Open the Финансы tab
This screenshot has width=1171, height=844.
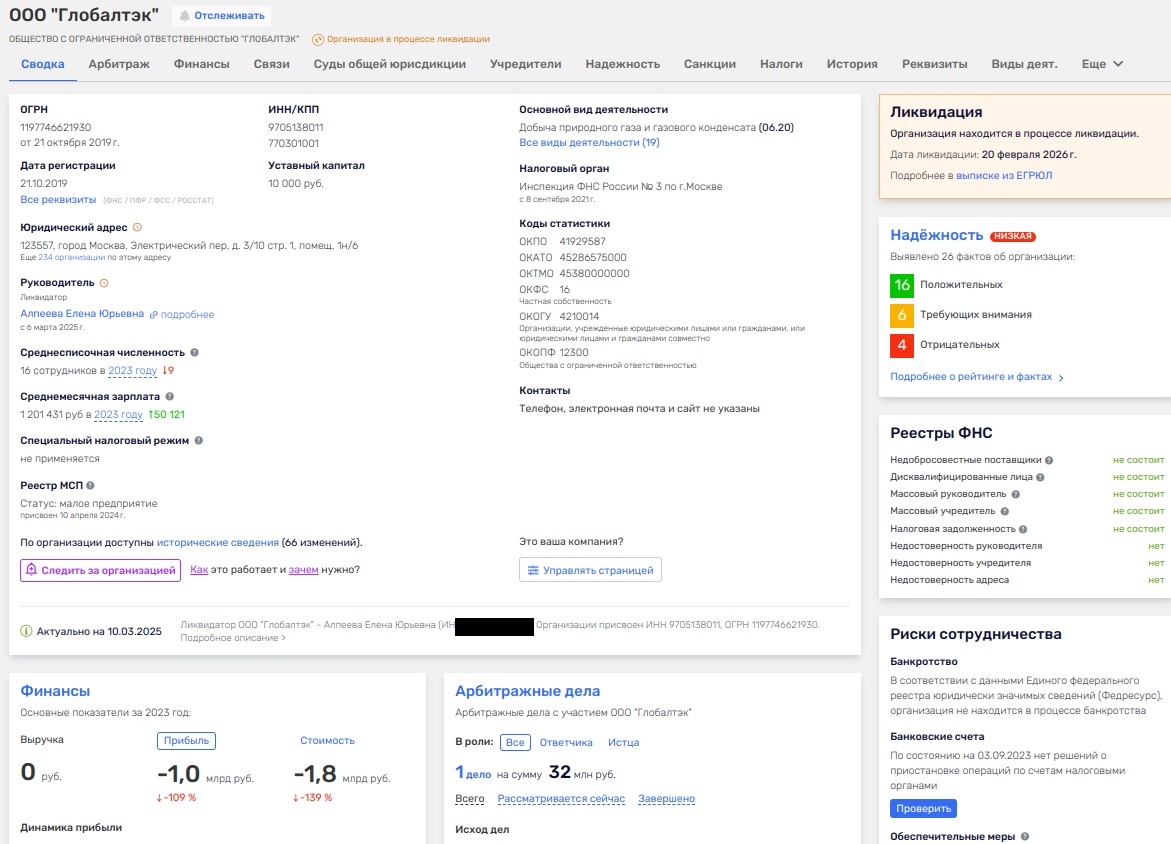(x=202, y=64)
